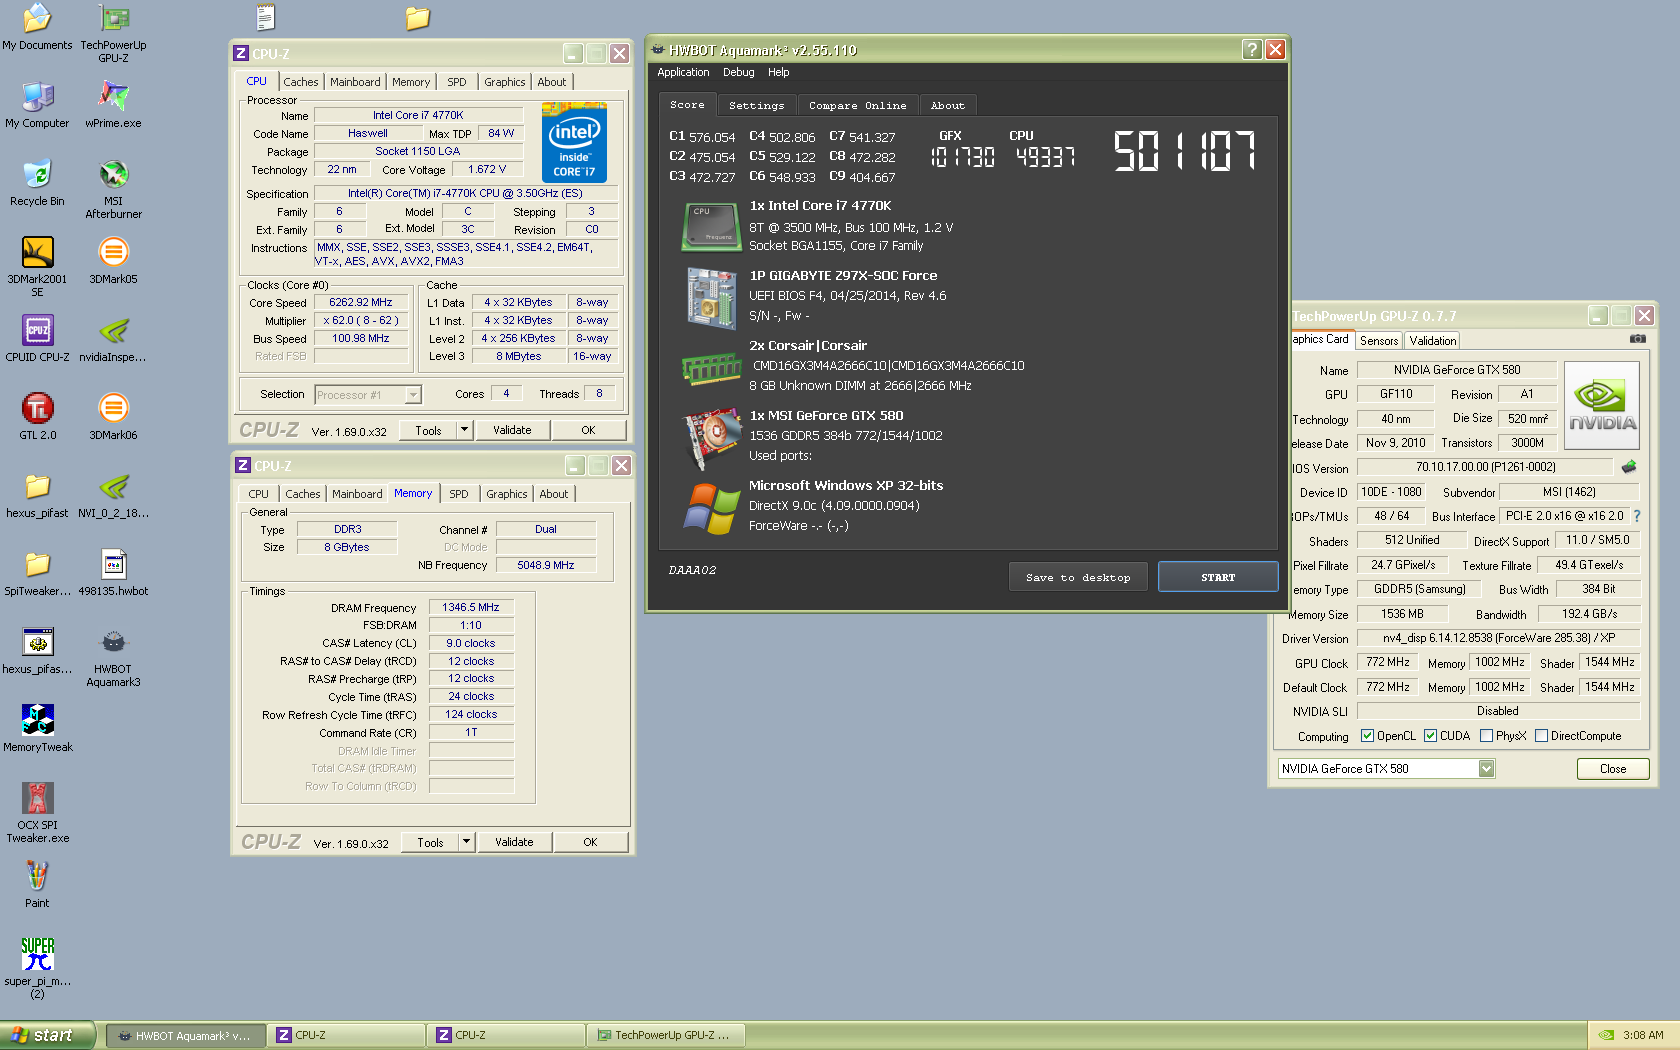Open Validation tab in GPU-Z
This screenshot has width=1680, height=1050.
tap(1433, 341)
